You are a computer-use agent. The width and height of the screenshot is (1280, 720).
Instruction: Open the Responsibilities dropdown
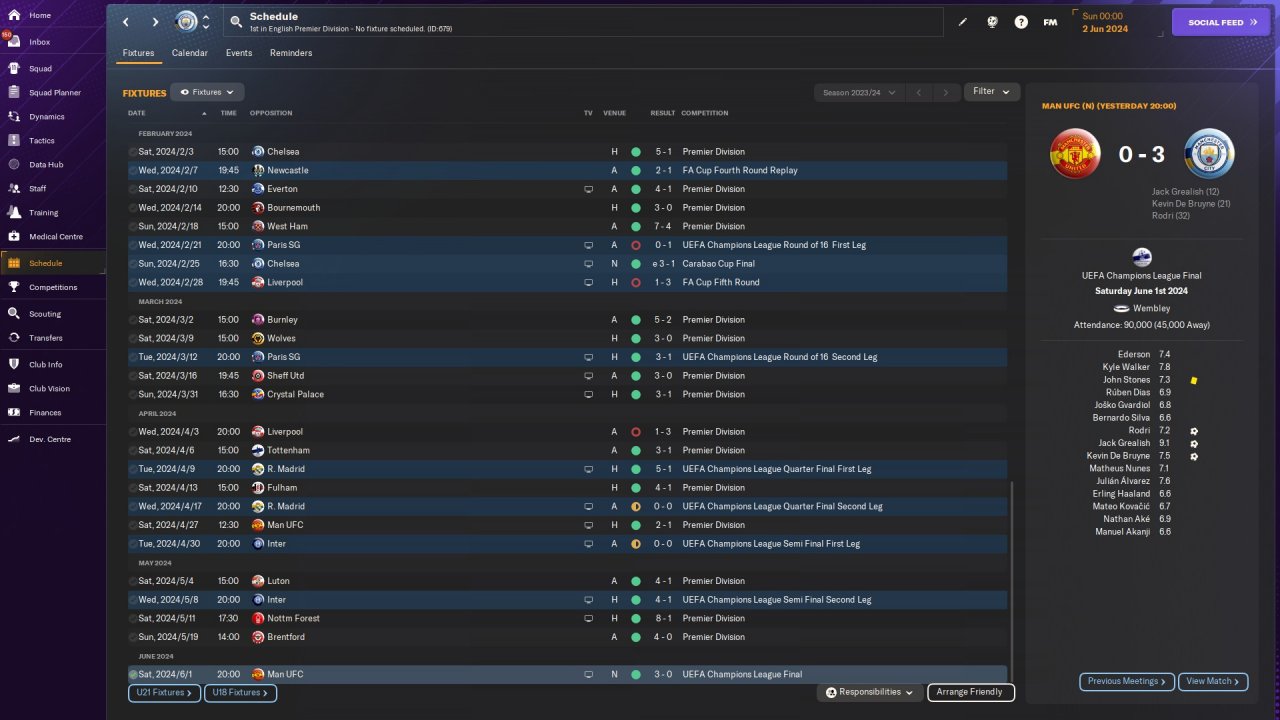pyautogui.click(x=869, y=692)
